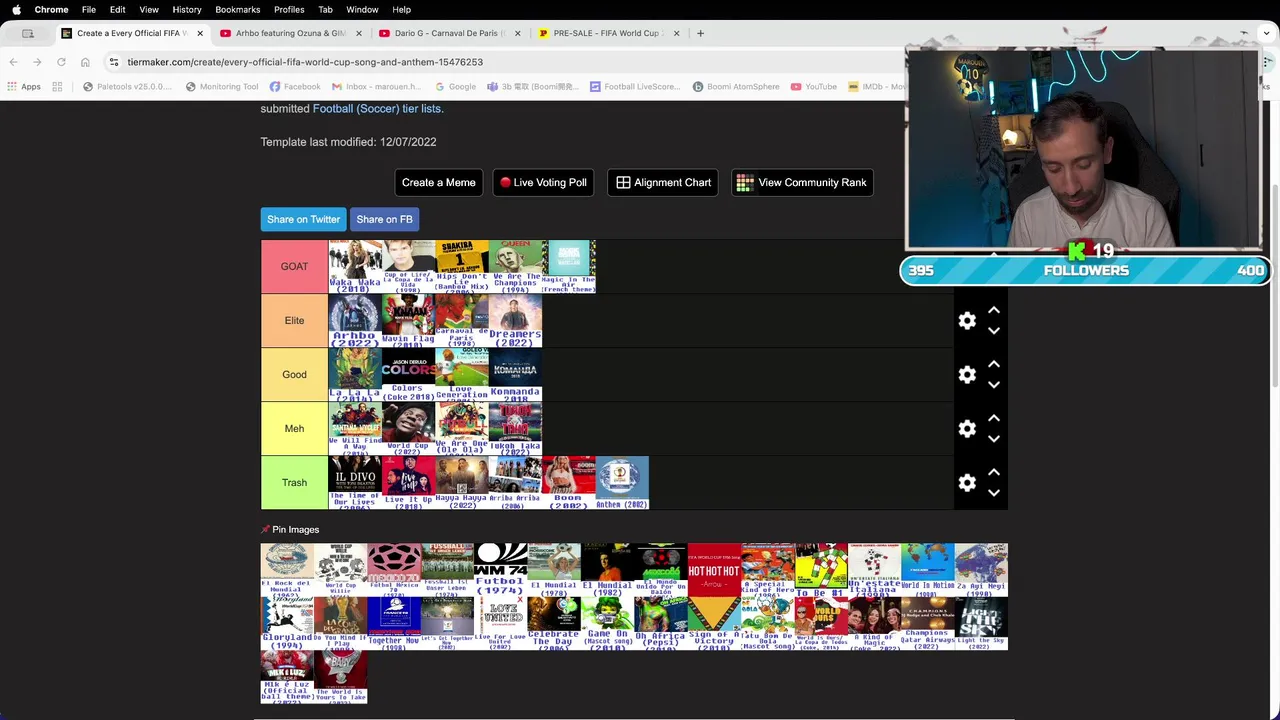Pick the Arhbo (2022) song tile
The width and height of the screenshot is (1280, 720).
pyautogui.click(x=355, y=320)
